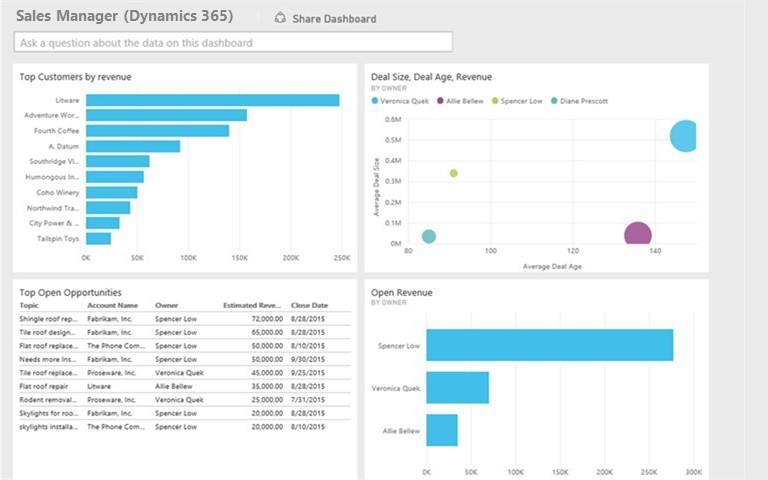Click the Spencer Low legend color dot
The width and height of the screenshot is (768, 480).
(x=495, y=100)
